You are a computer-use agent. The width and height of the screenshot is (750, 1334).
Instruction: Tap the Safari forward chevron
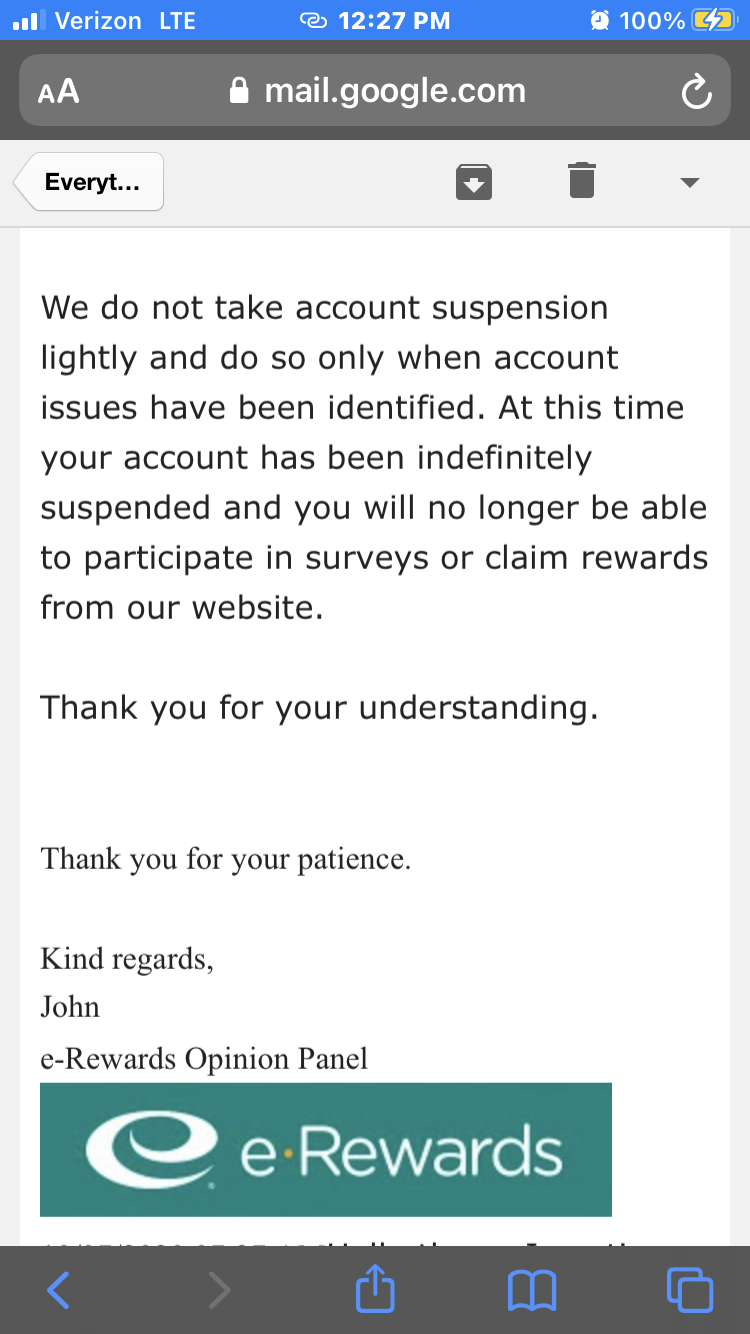pos(219,1290)
